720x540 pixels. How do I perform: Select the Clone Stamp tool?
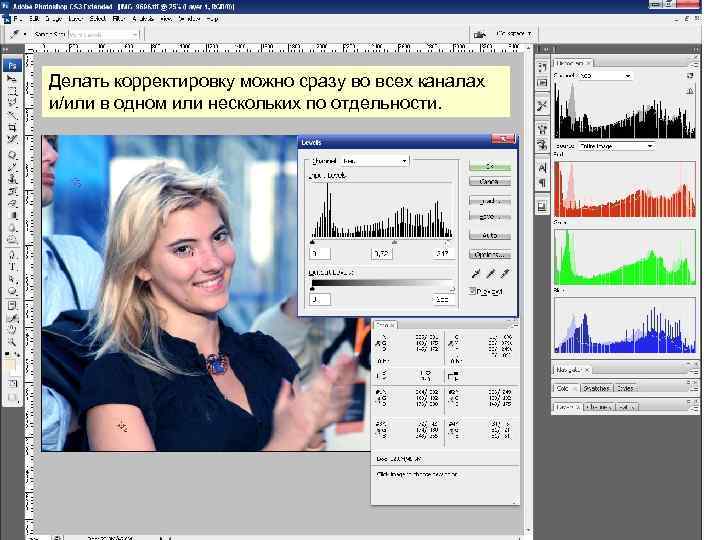click(12, 179)
